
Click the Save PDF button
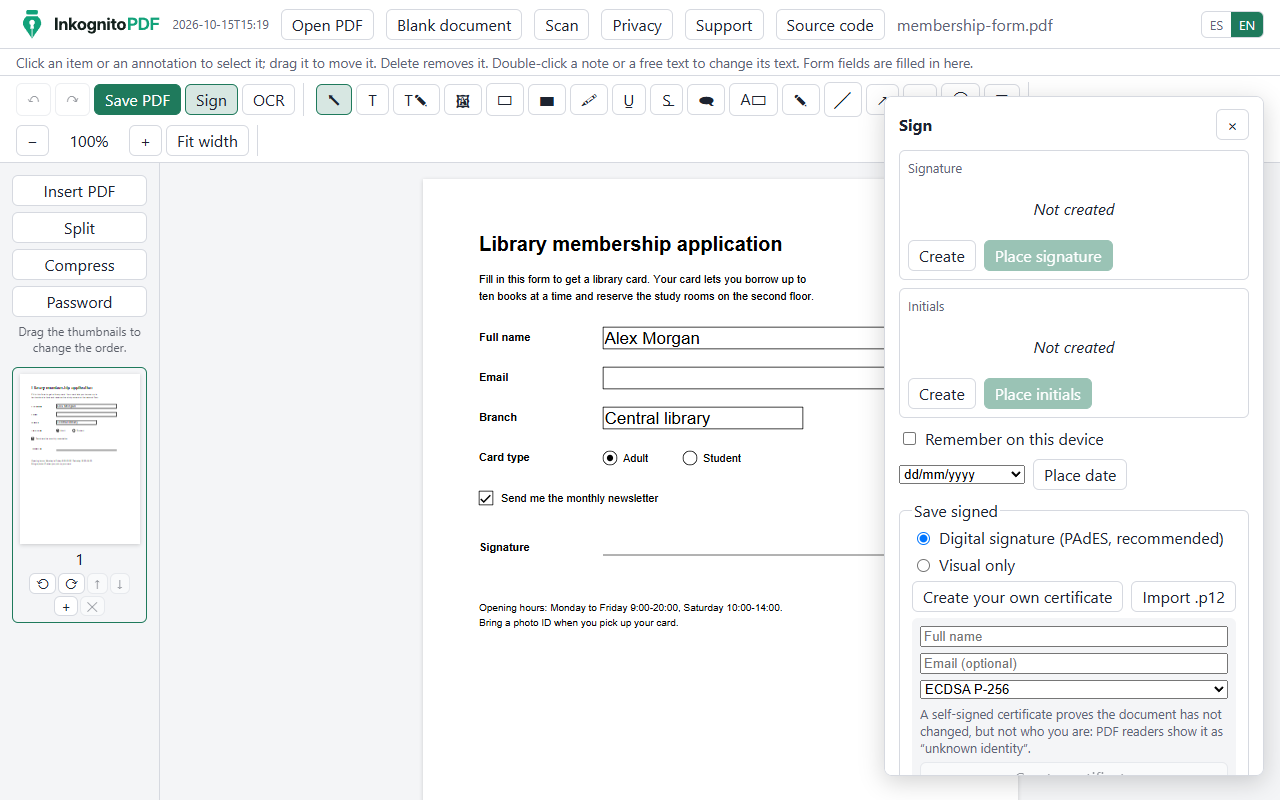(x=138, y=100)
